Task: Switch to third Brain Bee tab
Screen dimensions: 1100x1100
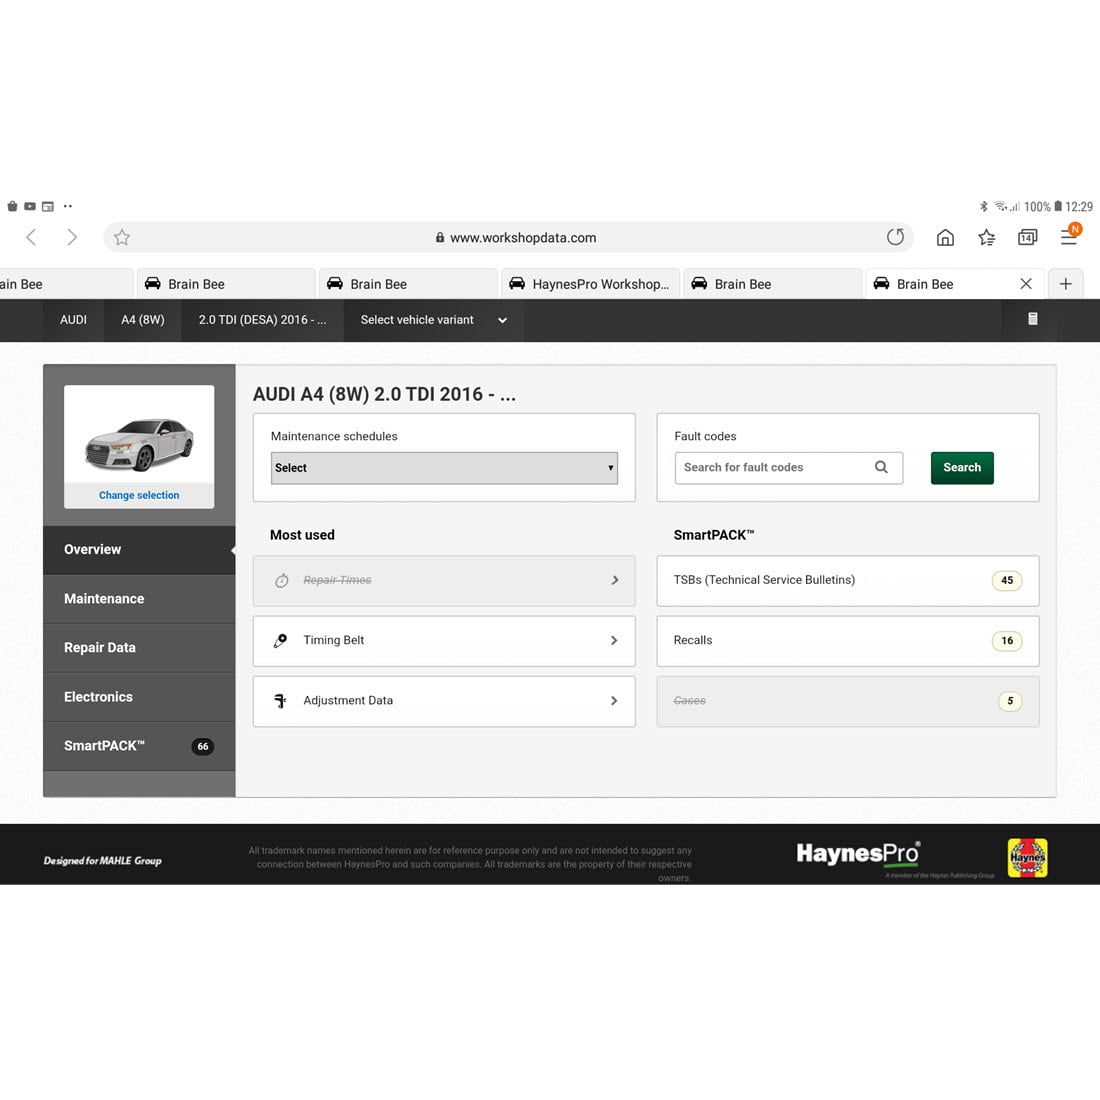Action: 408,283
